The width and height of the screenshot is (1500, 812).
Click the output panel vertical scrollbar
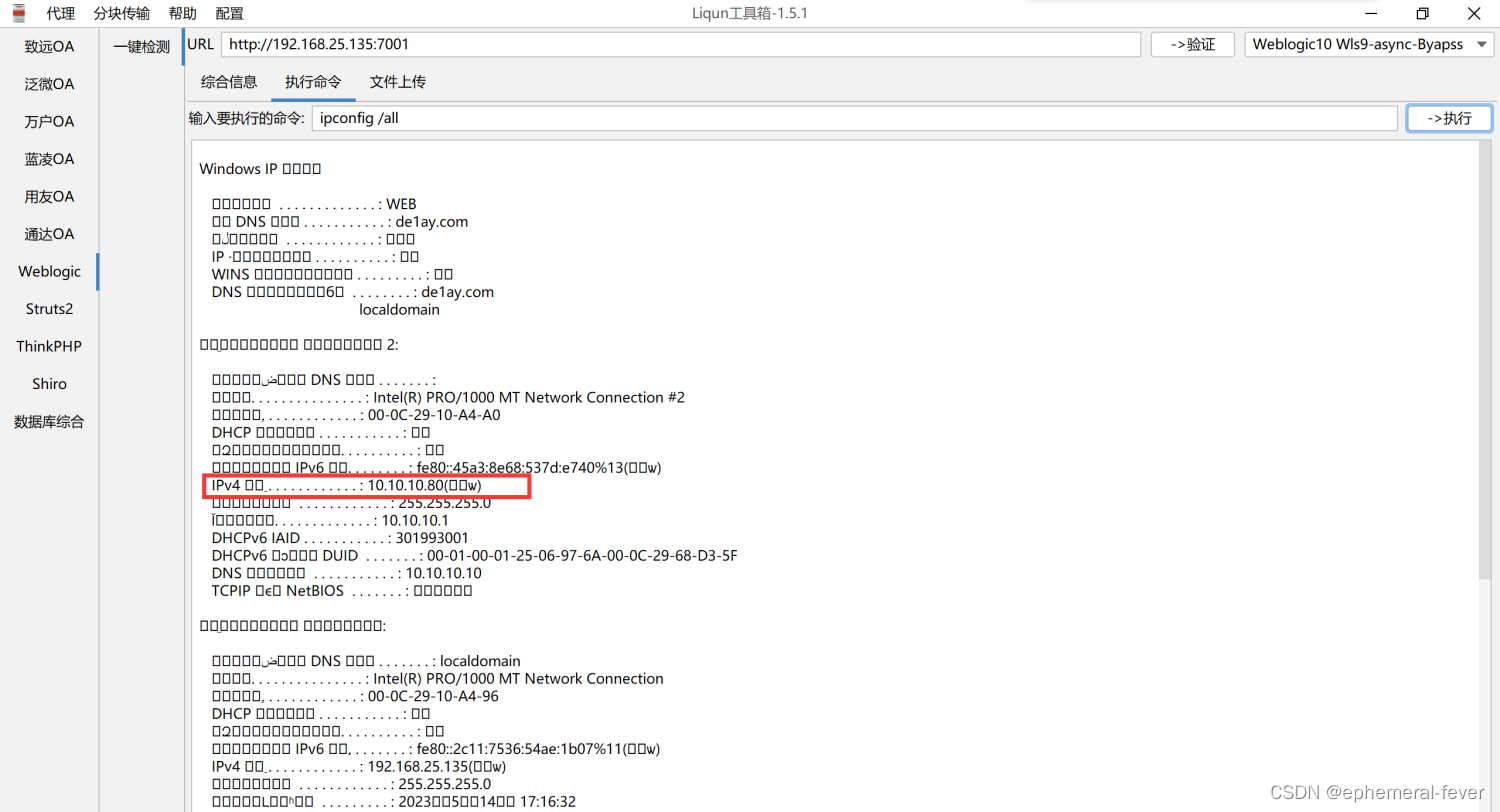tap(1485, 359)
